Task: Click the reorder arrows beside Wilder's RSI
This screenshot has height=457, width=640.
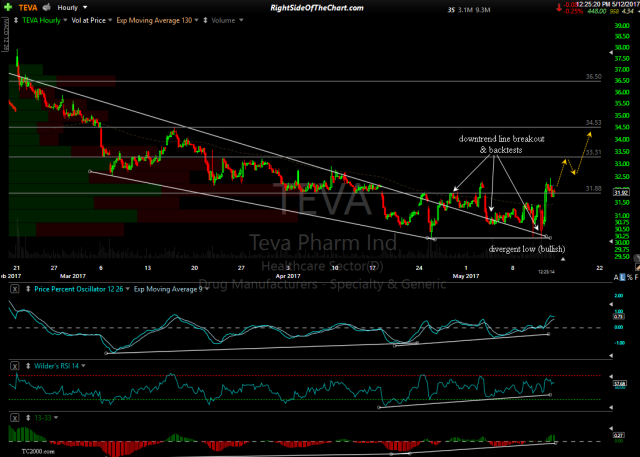Action: pos(28,366)
